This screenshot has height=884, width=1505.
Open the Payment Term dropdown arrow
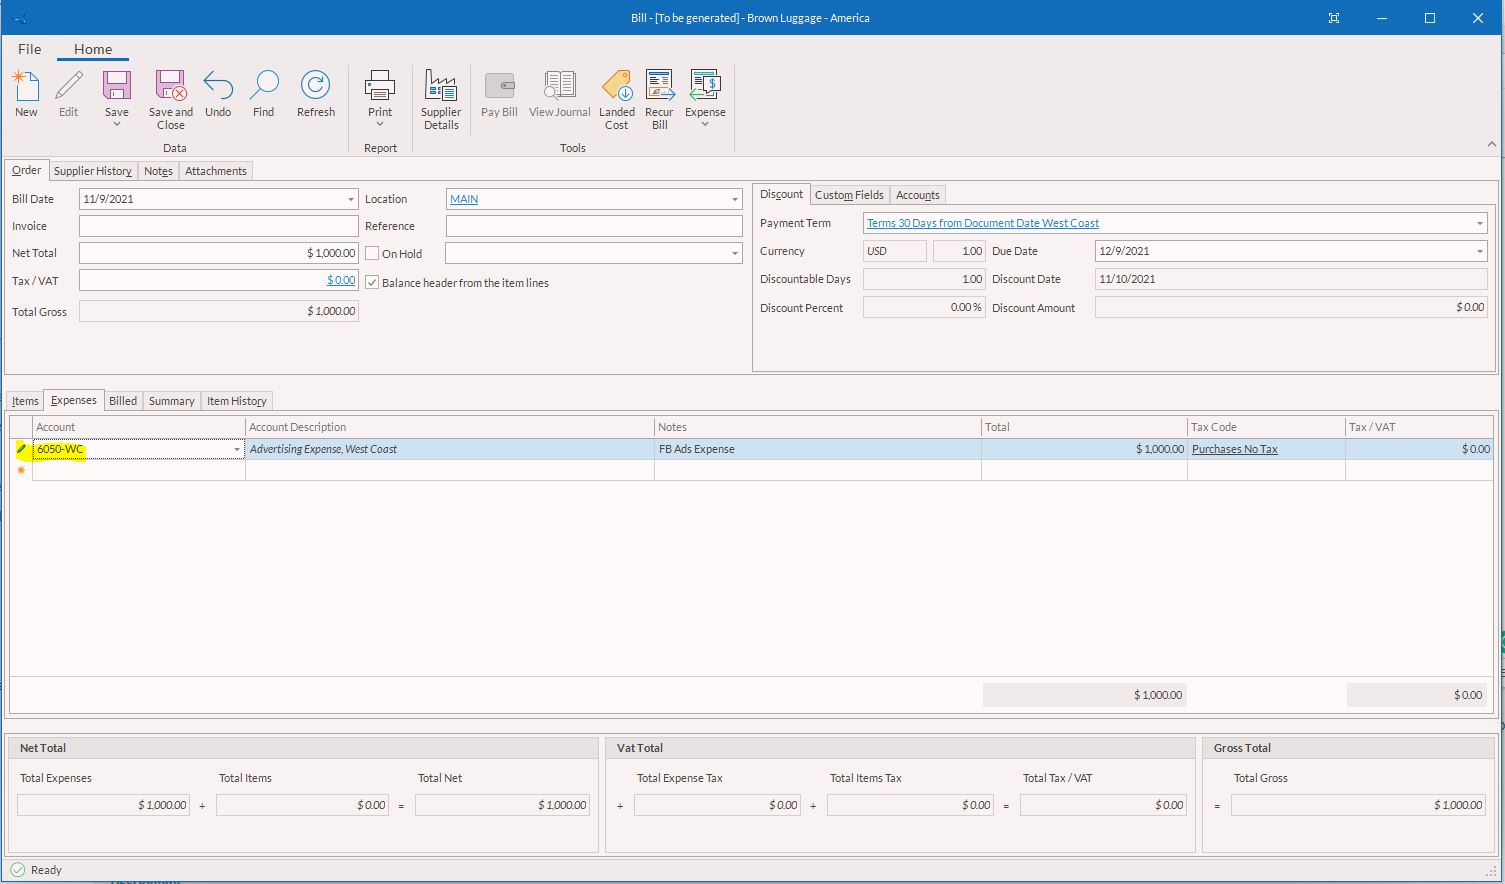pos(1480,224)
